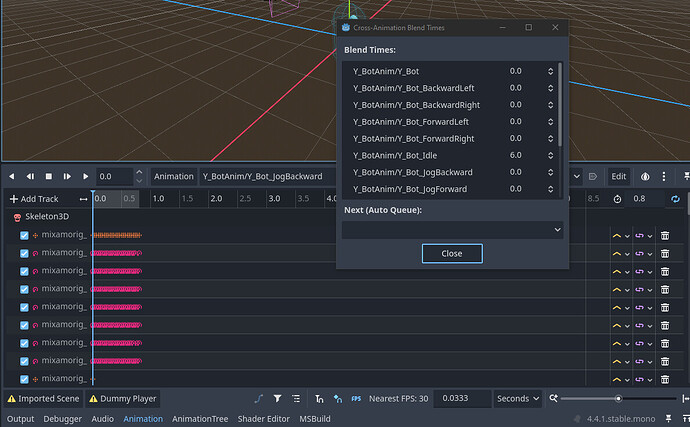
Task: Click the 2.0 mark on the timeline ruler
Action: (x=216, y=199)
